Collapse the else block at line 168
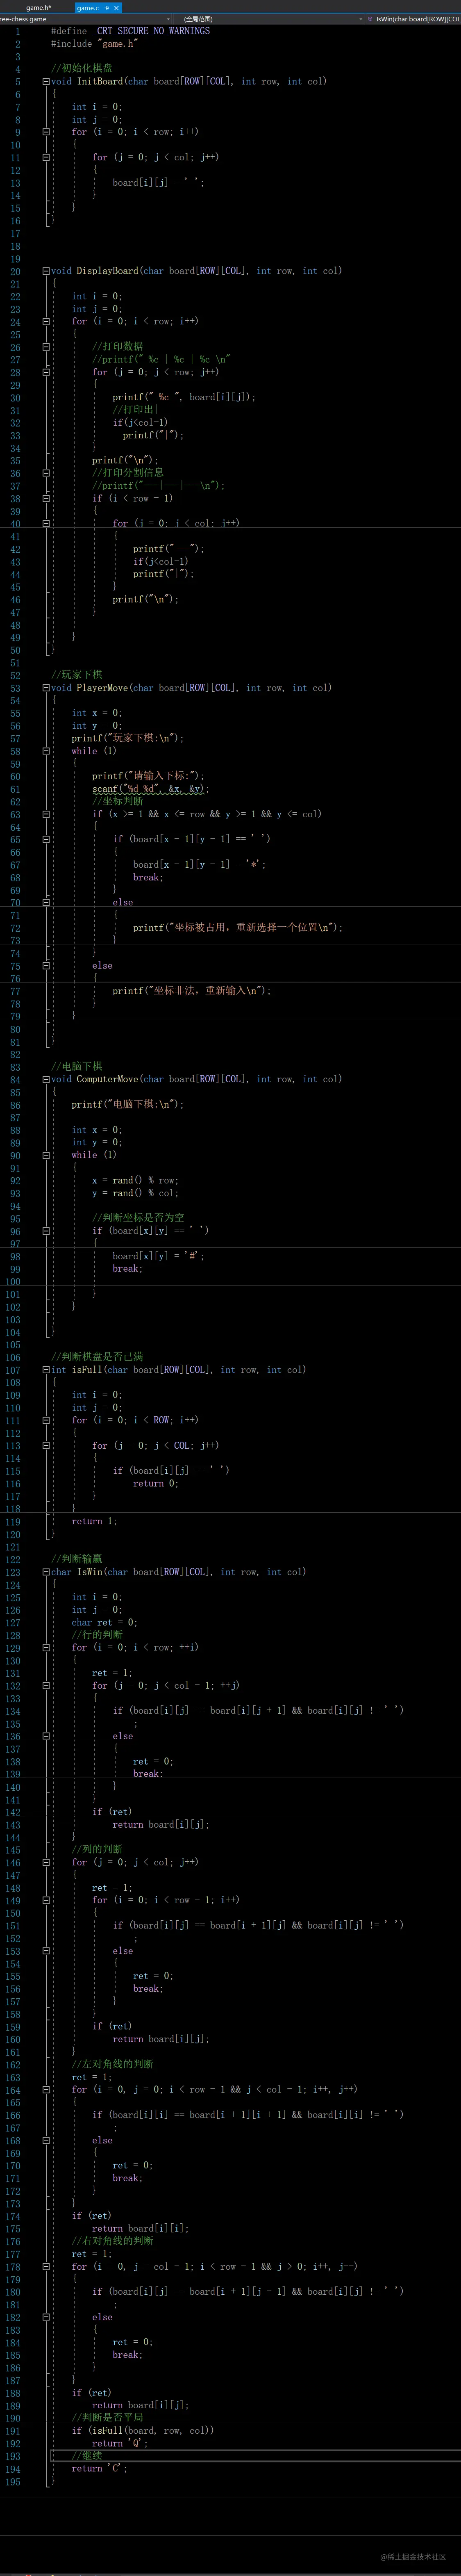Viewport: 461px width, 2576px height. click(46, 2140)
